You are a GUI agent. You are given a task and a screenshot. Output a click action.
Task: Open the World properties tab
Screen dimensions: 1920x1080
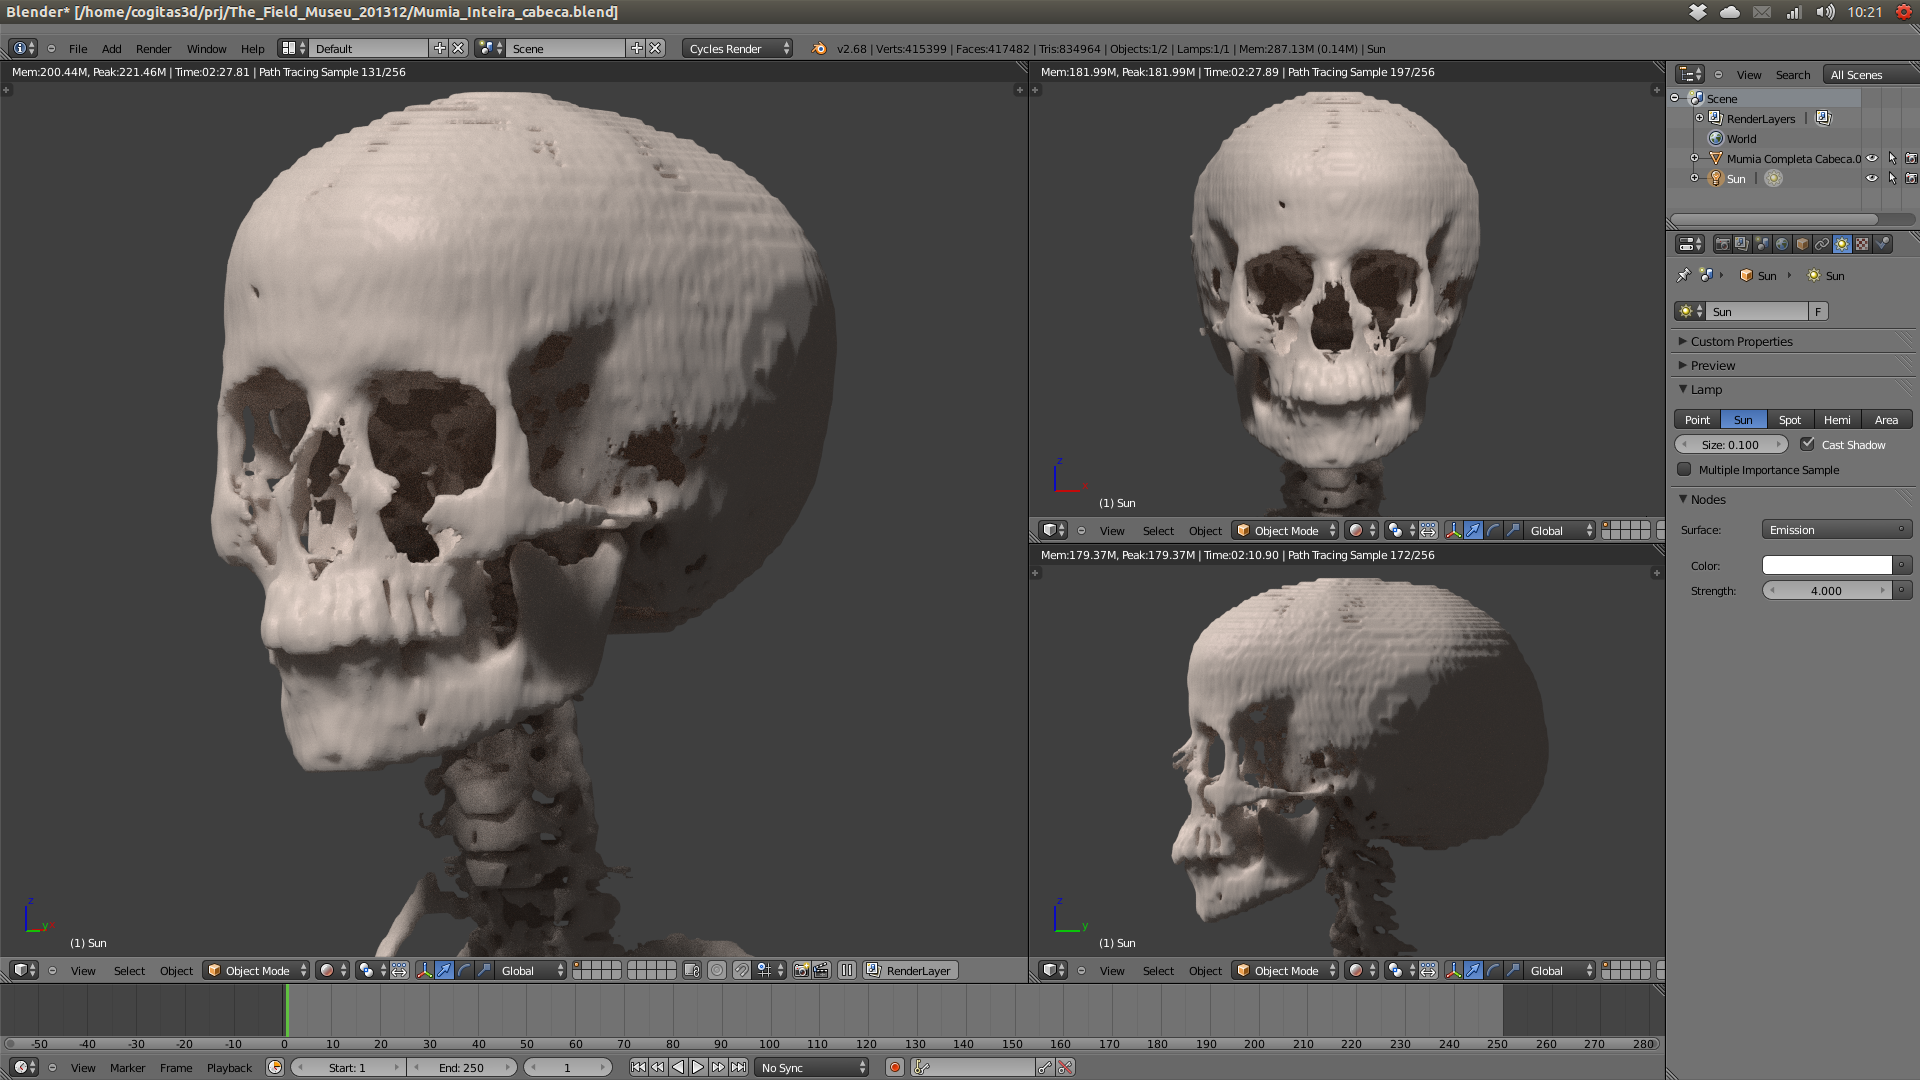tap(1782, 244)
